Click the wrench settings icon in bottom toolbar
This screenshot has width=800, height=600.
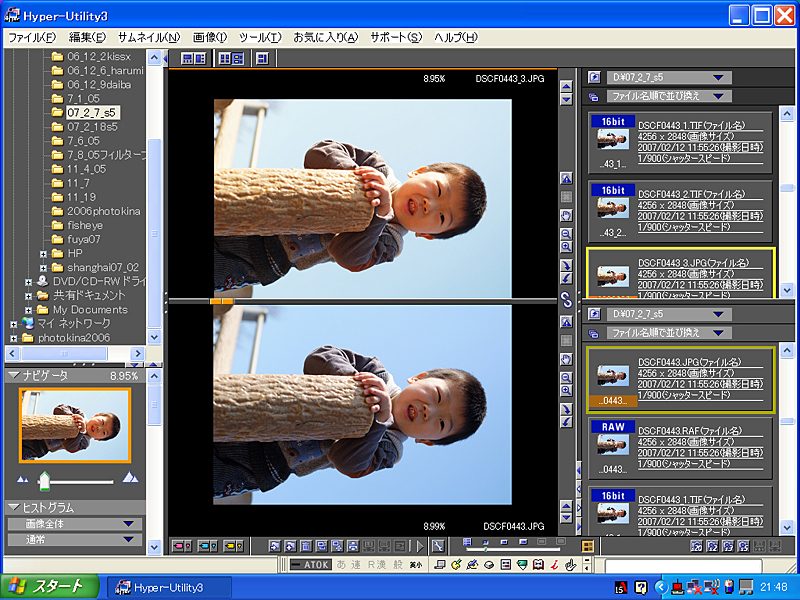point(438,546)
